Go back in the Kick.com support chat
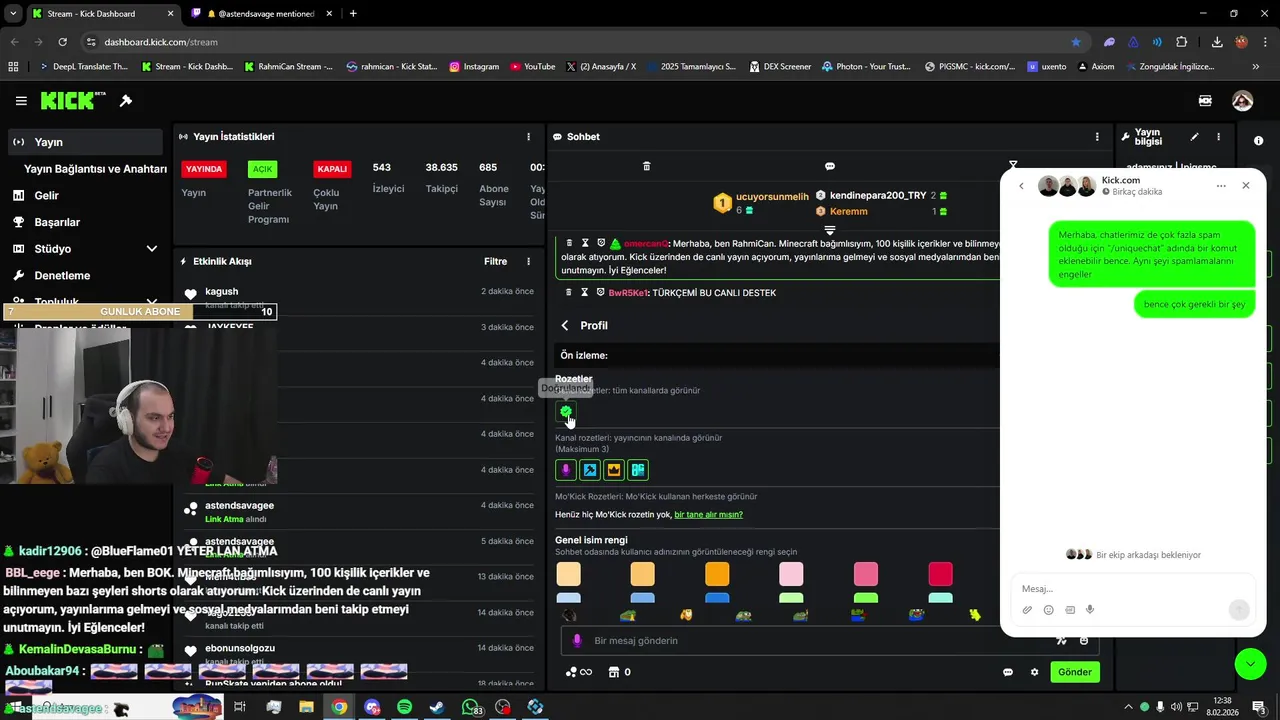Screen dimensions: 1280x720 tap(1021, 186)
